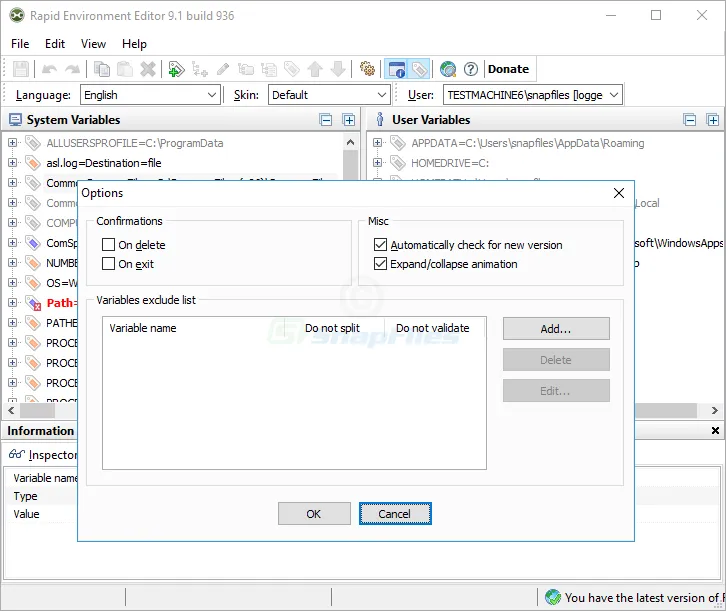Expand the ALLUSERSPROFILE tree node
Image resolution: width=726 pixels, height=611 pixels.
[x=13, y=143]
